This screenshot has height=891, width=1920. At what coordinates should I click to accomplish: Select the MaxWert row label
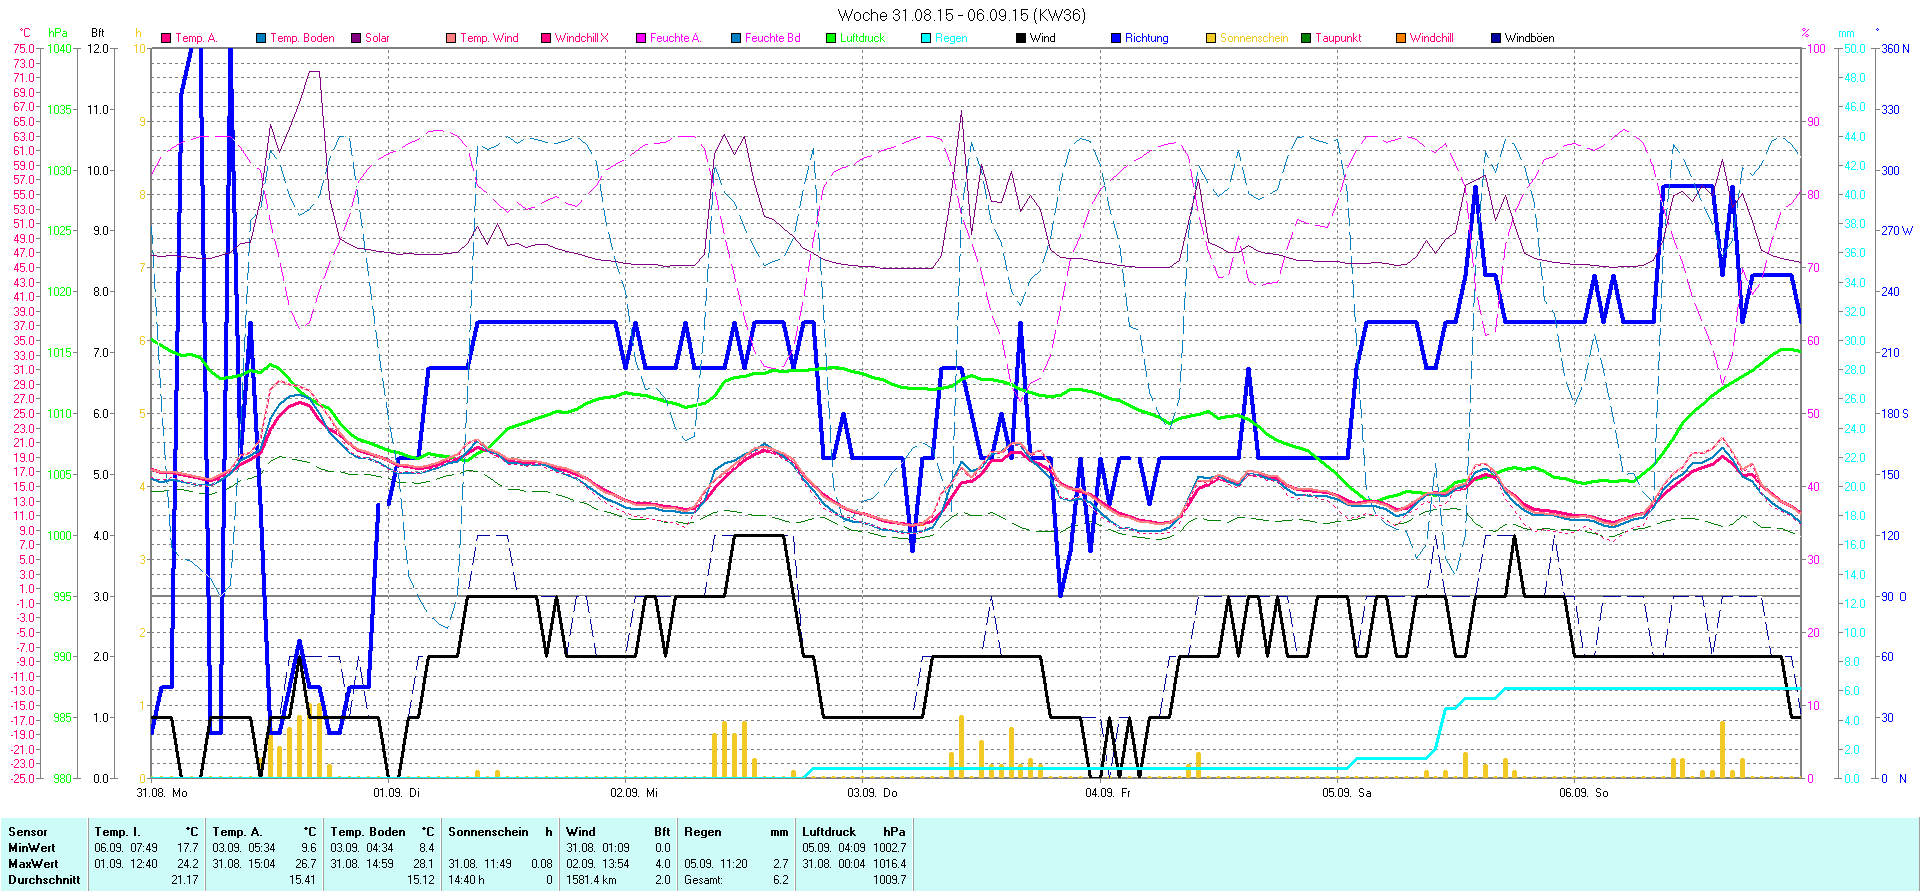33,864
